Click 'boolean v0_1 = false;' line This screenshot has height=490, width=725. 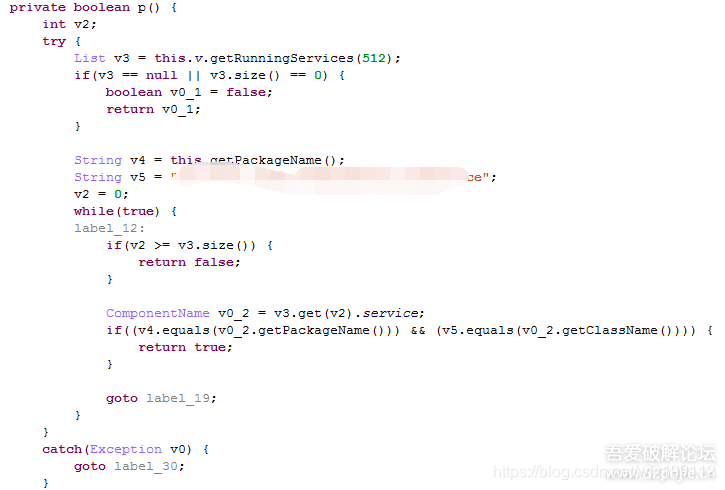click(189, 92)
